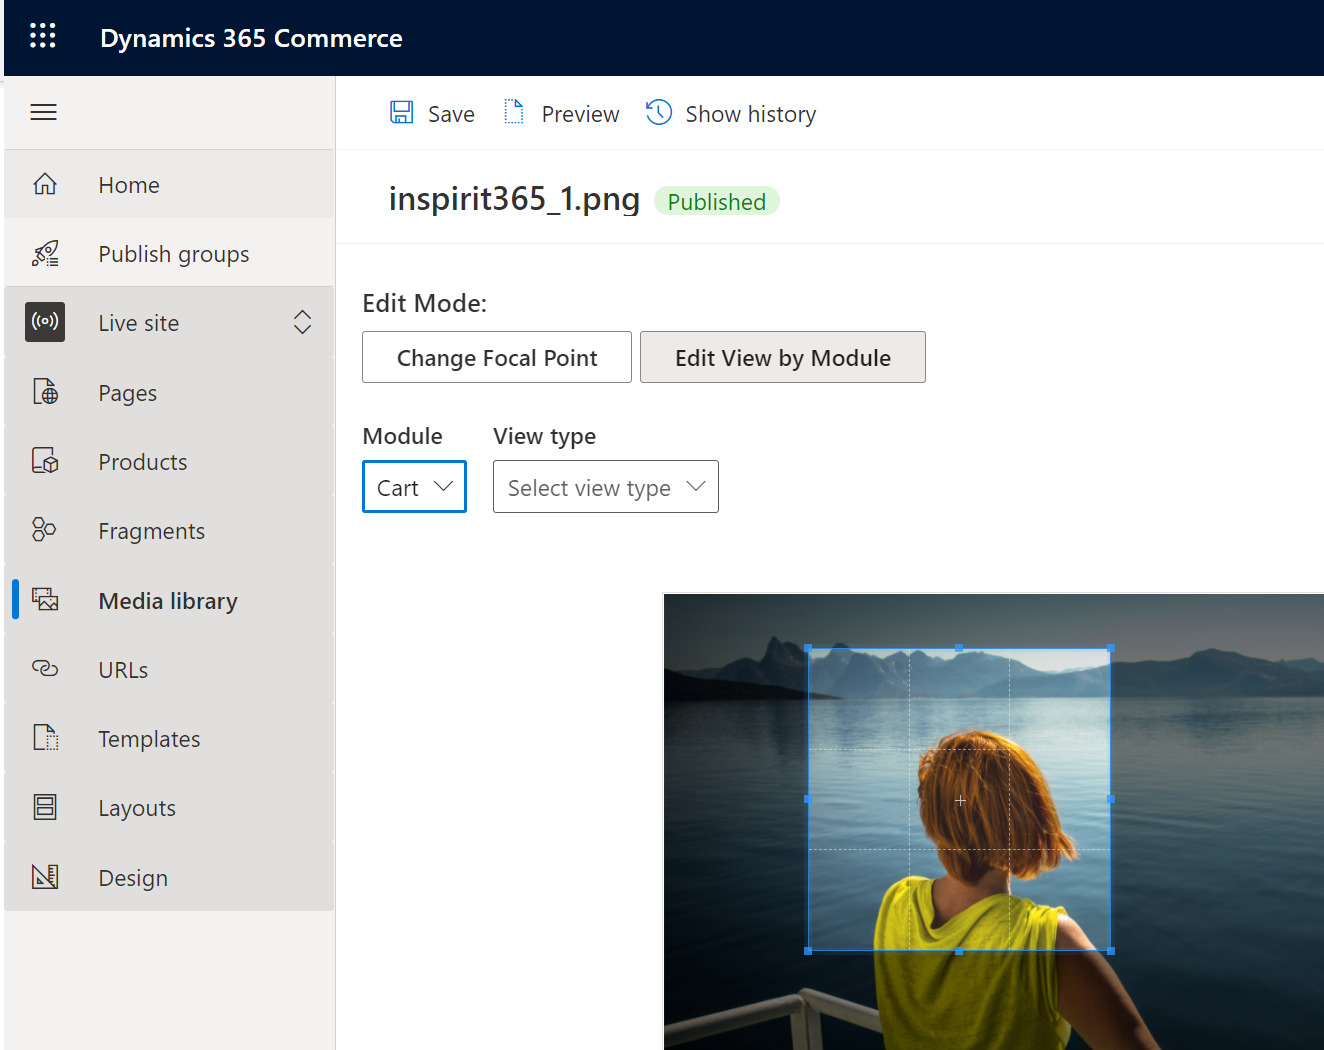Open the Design sidebar item
Screen dimensions: 1324x1050
(x=133, y=878)
